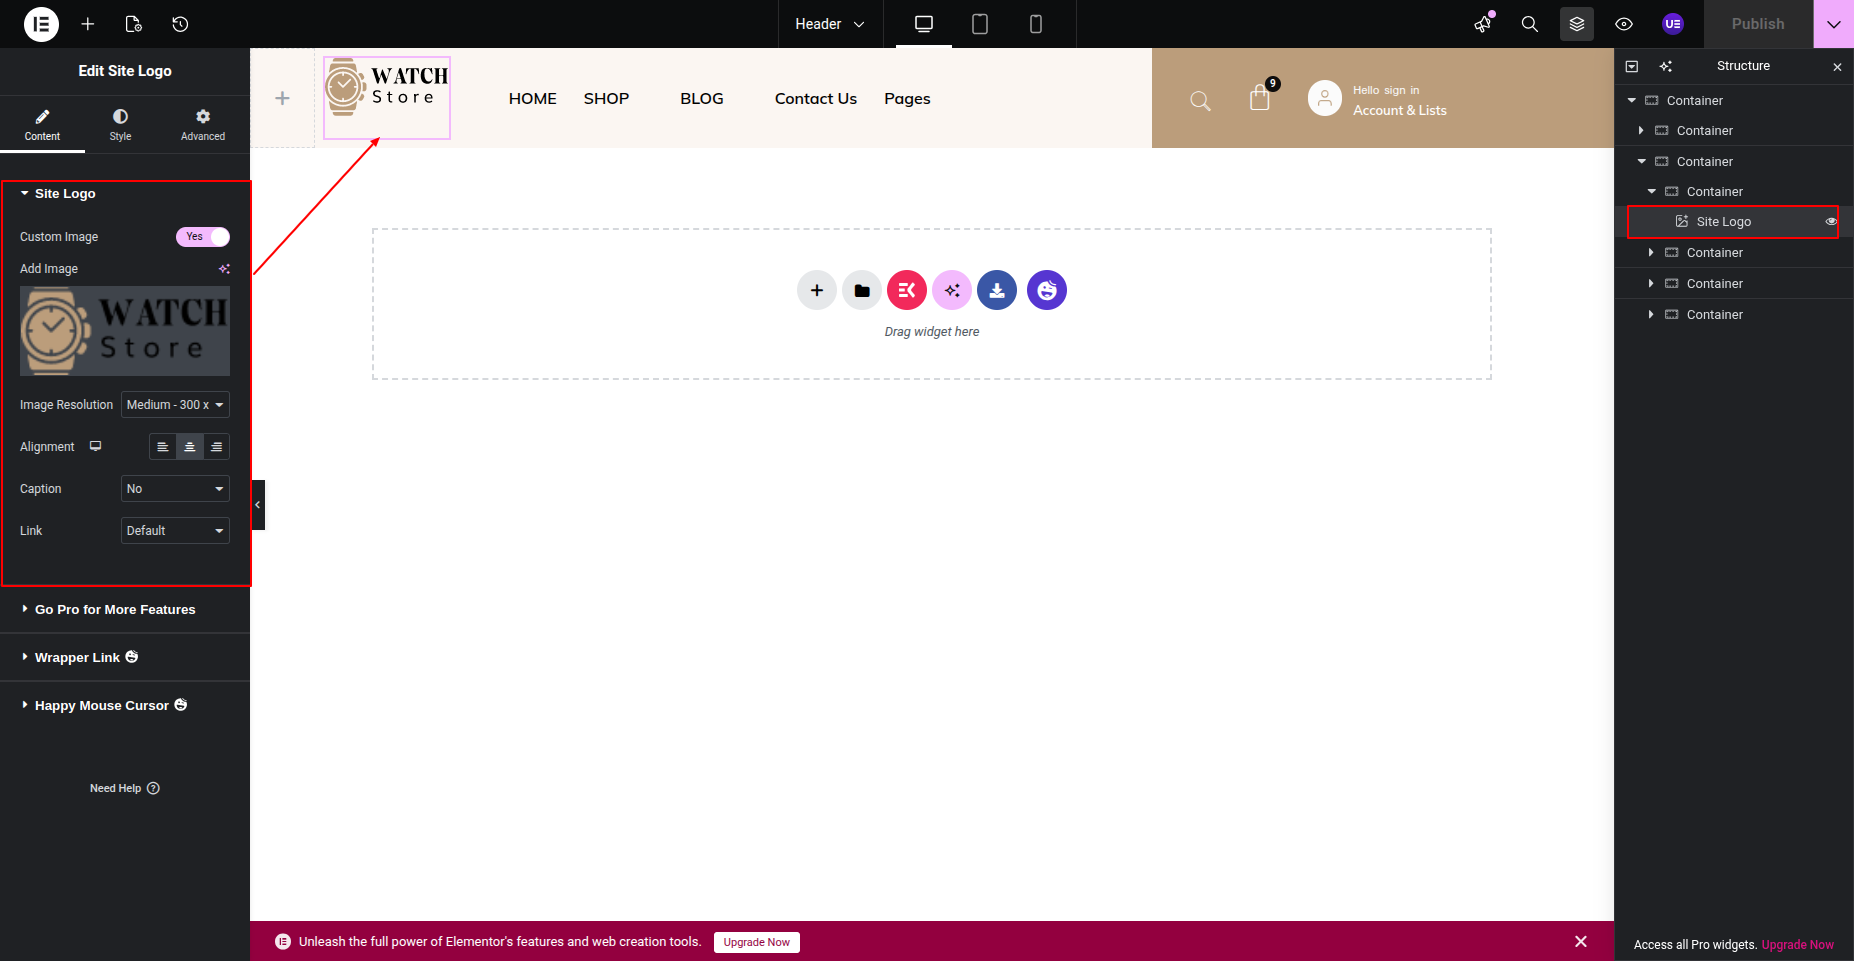Click the watch logo image thumbnail
This screenshot has height=961, width=1854.
click(125, 331)
